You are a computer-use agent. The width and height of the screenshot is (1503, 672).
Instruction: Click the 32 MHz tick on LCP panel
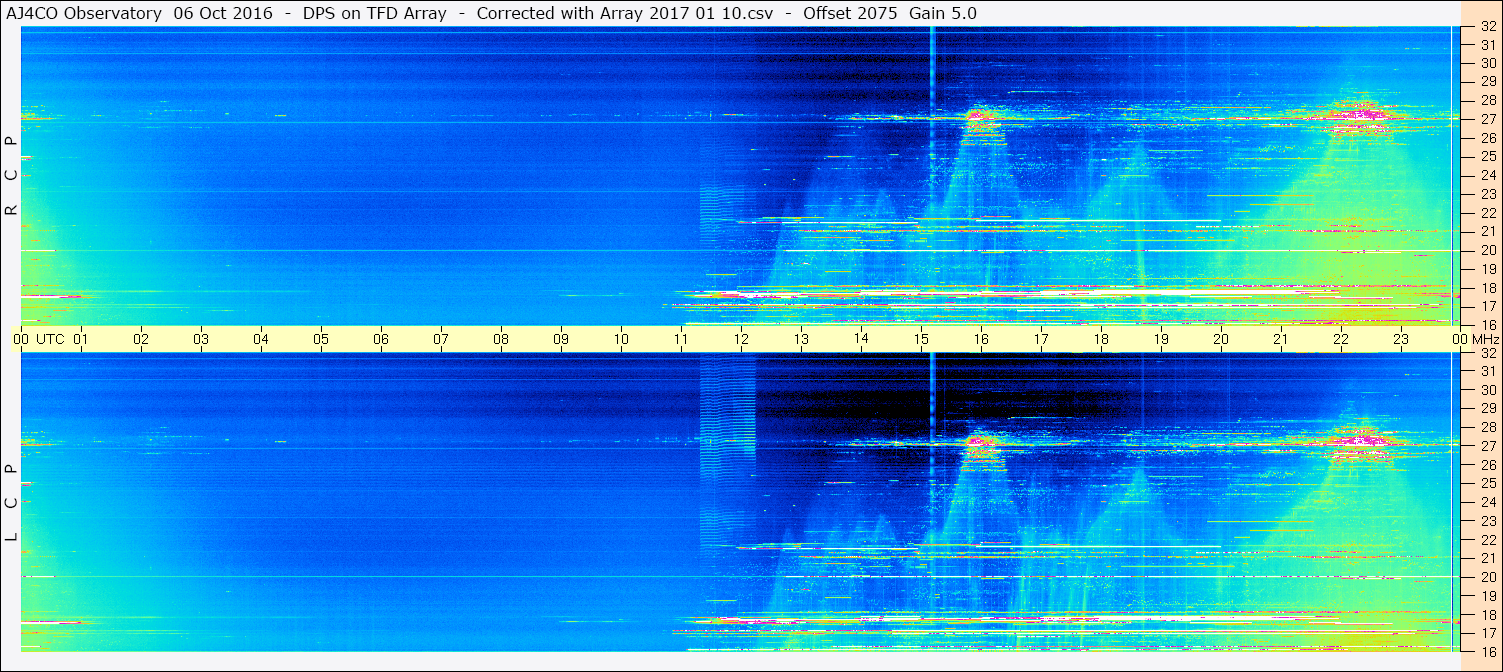[1487, 353]
